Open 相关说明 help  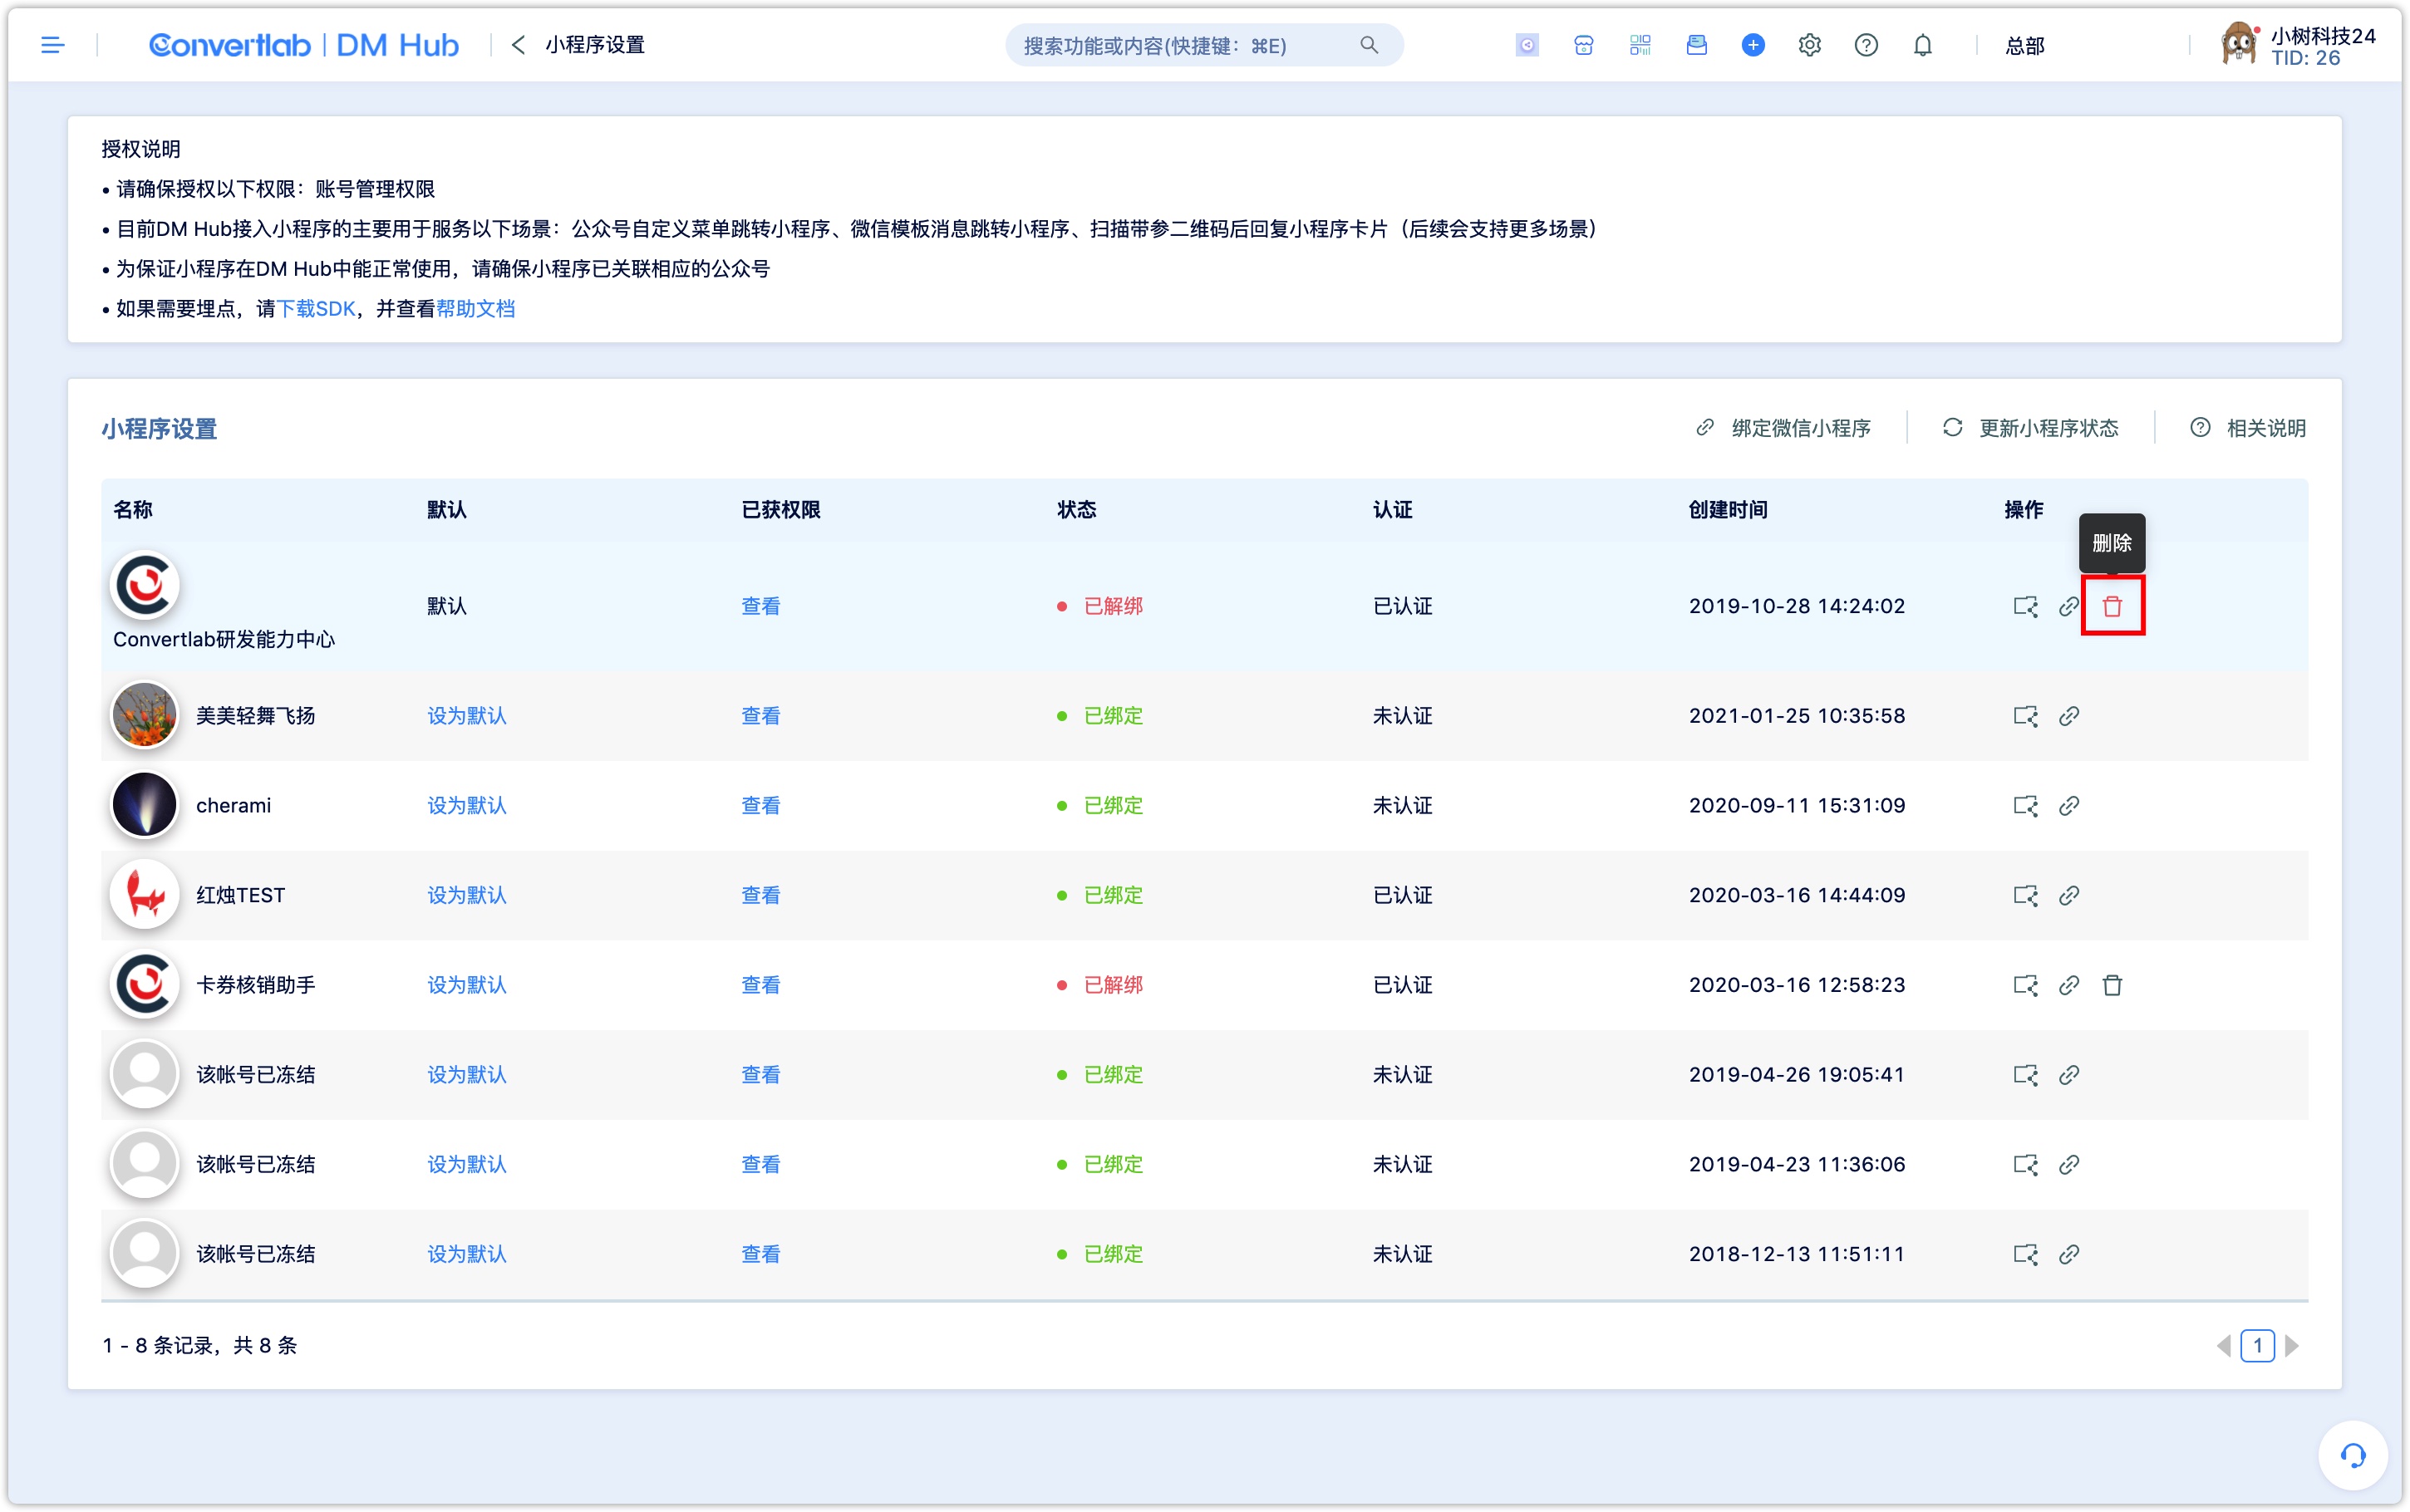(x=2248, y=428)
